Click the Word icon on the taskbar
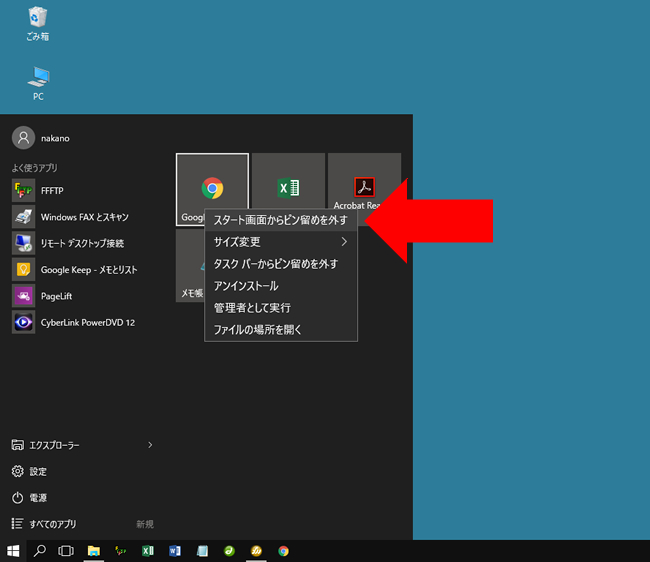 coord(175,550)
